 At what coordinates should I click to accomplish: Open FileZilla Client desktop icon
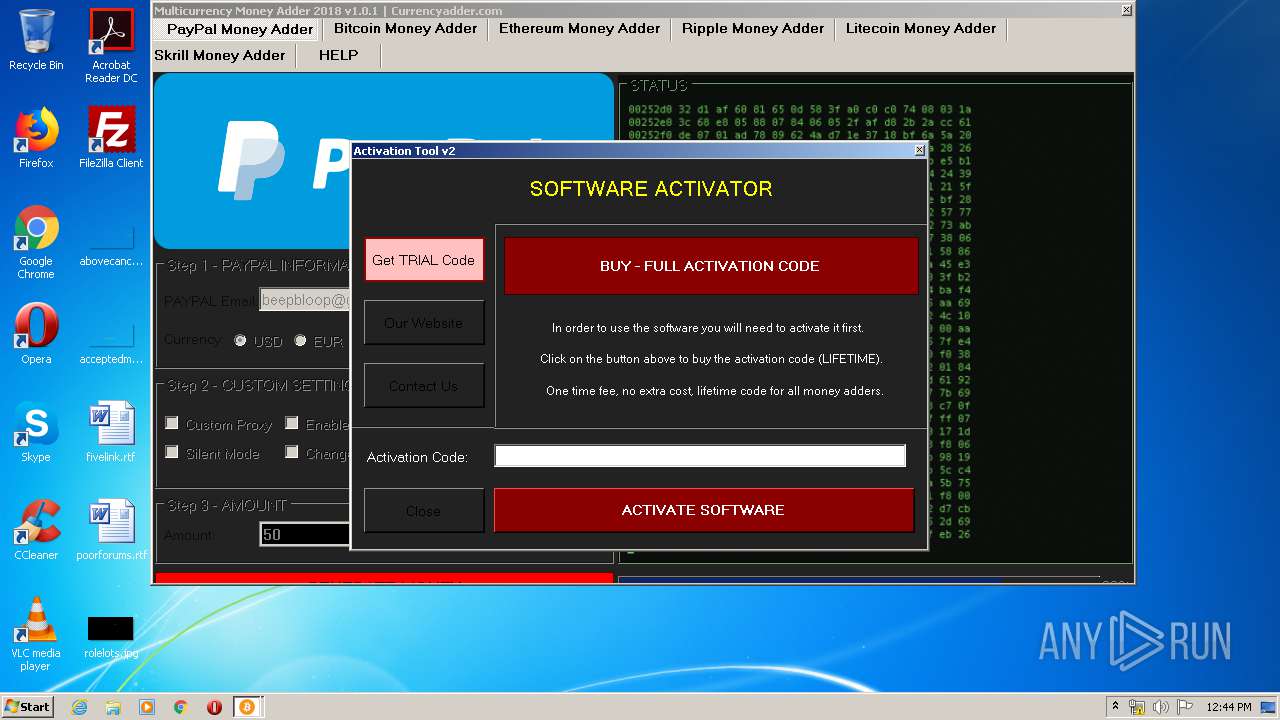pos(111,138)
